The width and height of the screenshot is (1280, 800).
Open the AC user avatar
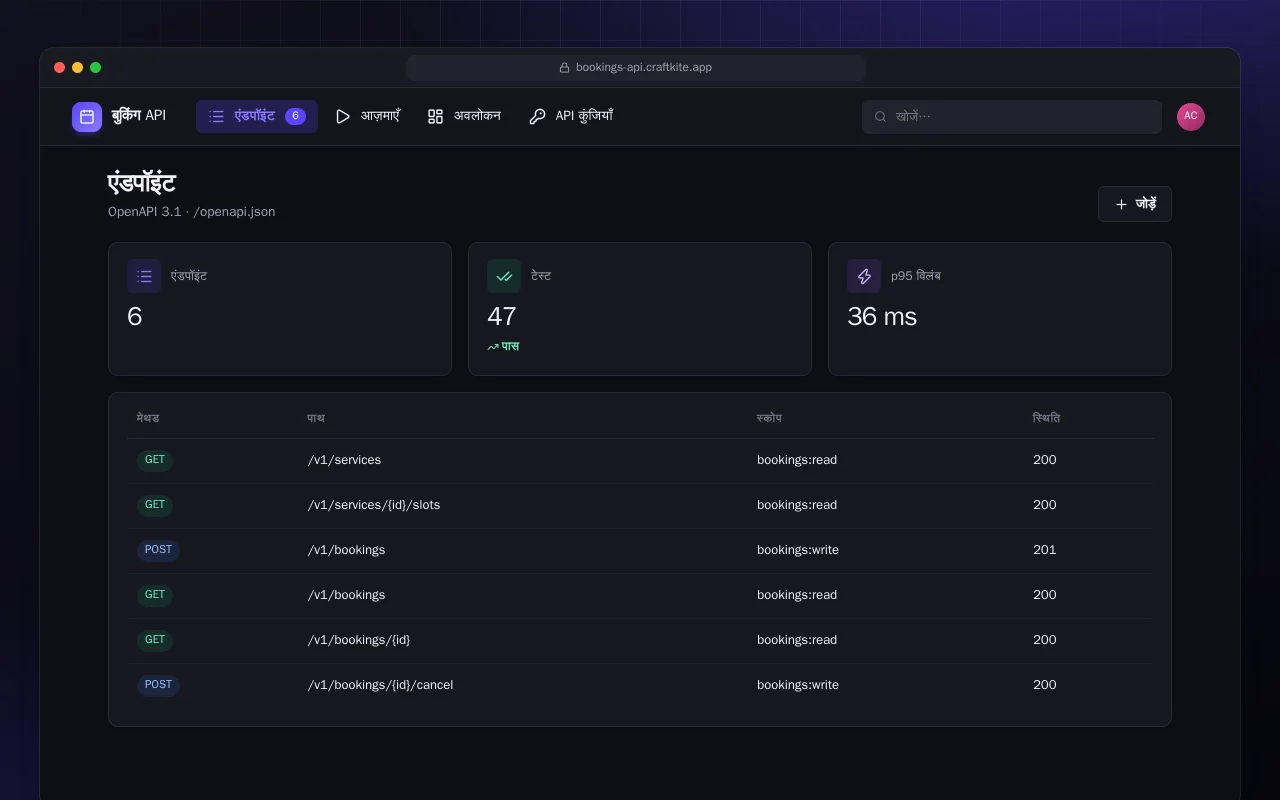tap(1191, 117)
